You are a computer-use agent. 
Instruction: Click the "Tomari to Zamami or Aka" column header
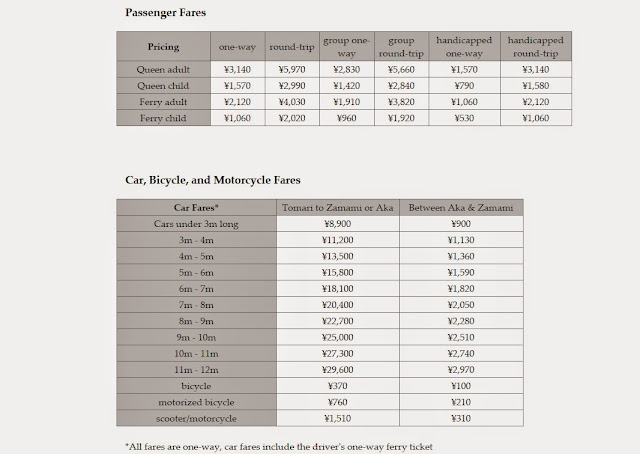pyautogui.click(x=337, y=207)
